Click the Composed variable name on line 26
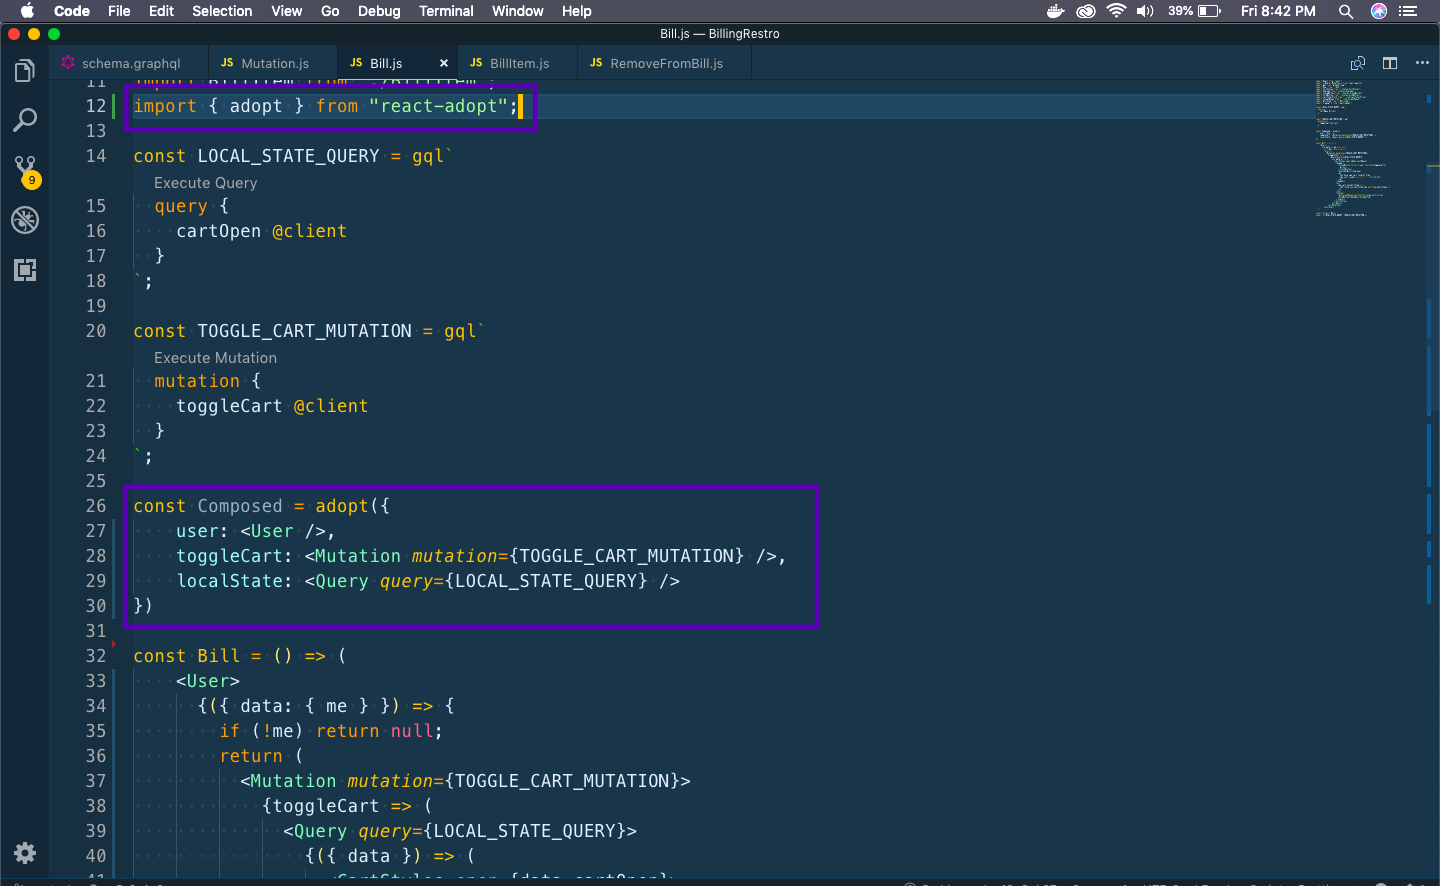 [240, 506]
